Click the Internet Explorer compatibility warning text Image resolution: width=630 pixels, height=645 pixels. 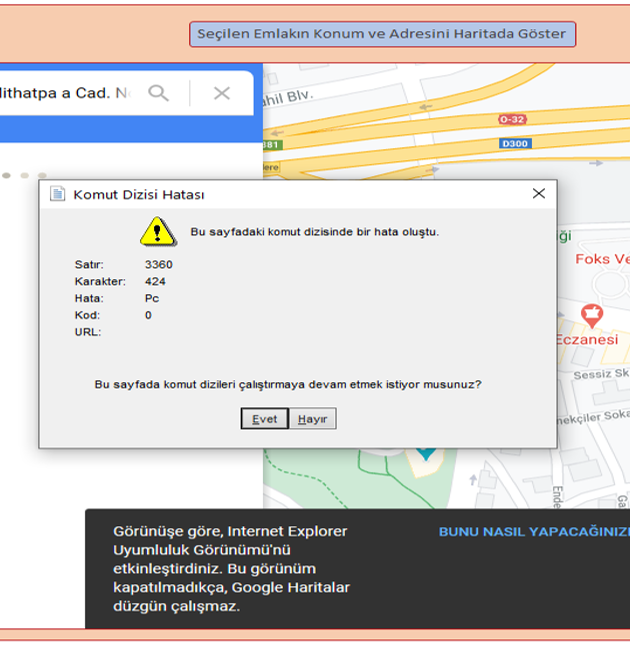pos(231,568)
